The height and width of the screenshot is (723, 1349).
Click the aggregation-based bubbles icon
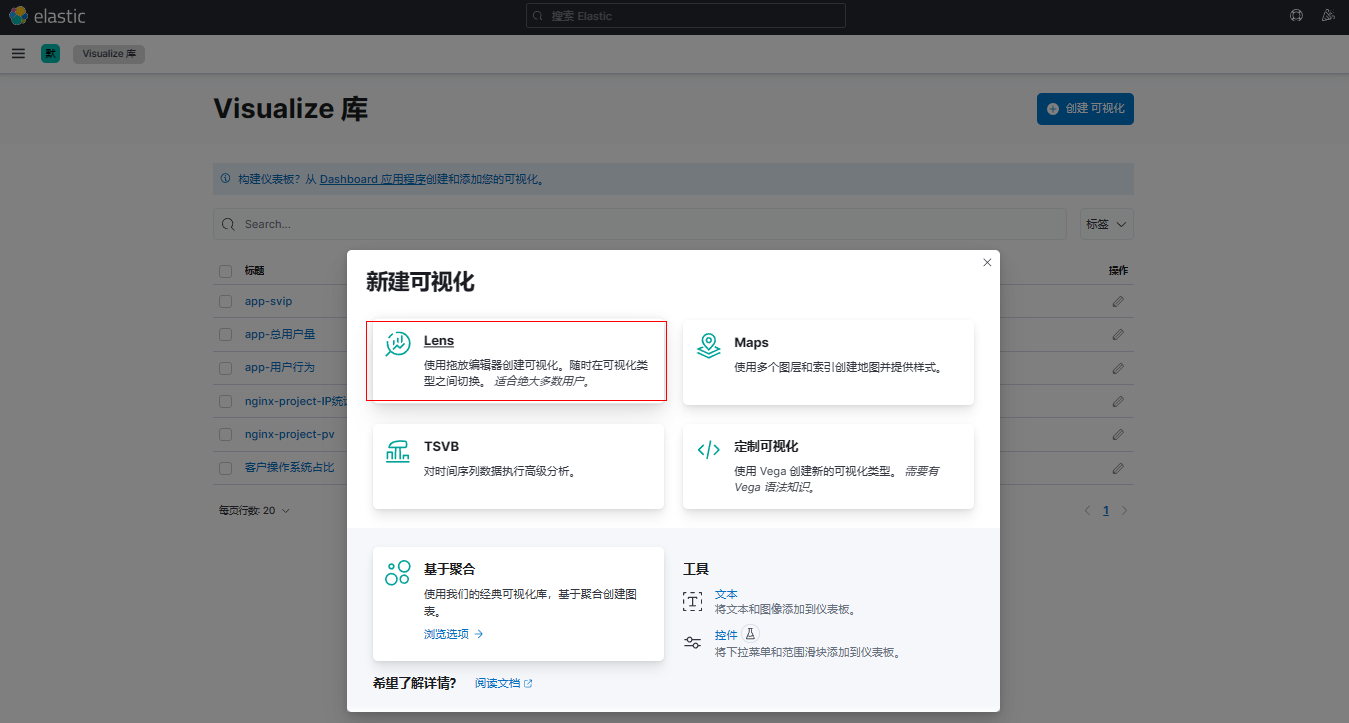[x=398, y=572]
